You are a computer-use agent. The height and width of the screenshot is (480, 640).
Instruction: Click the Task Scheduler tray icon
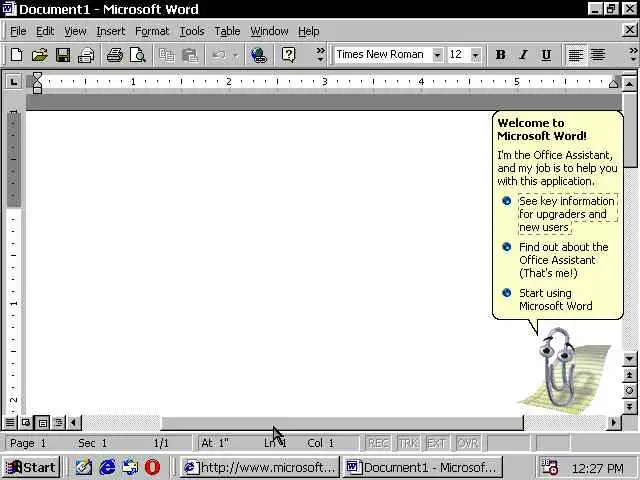click(x=549, y=467)
